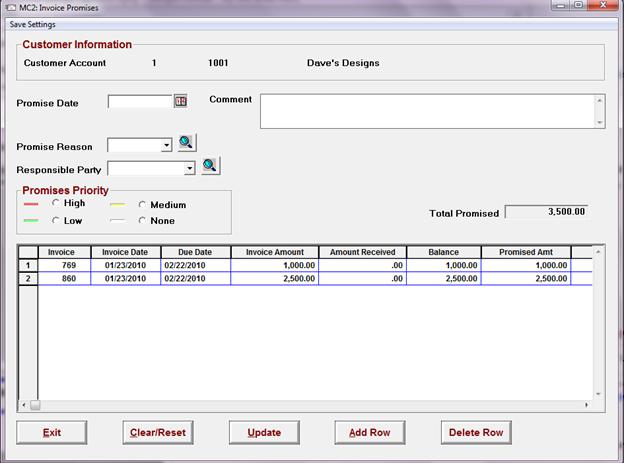Click the Promise Reason lookup magnifier icon

186,142
